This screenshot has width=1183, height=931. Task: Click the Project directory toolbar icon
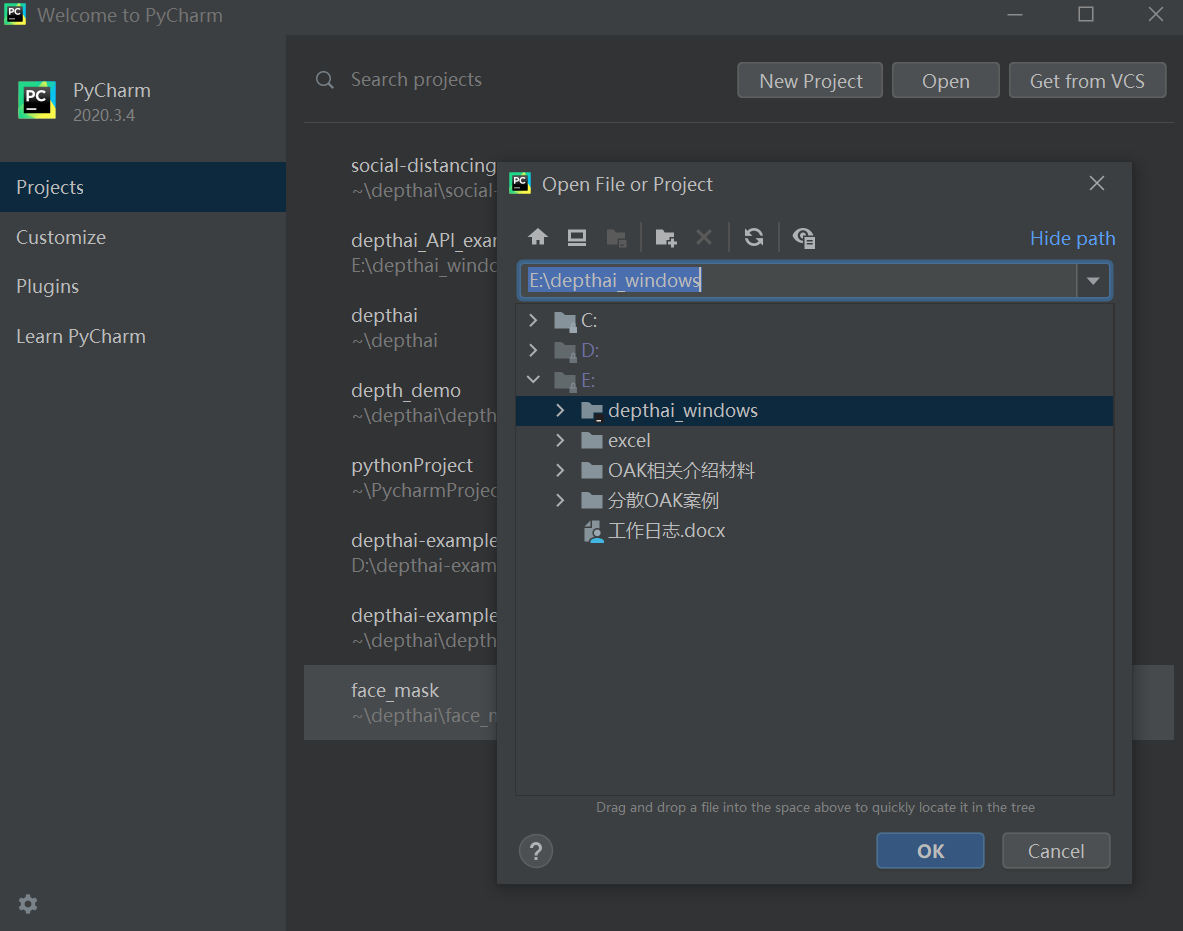pyautogui.click(x=616, y=238)
